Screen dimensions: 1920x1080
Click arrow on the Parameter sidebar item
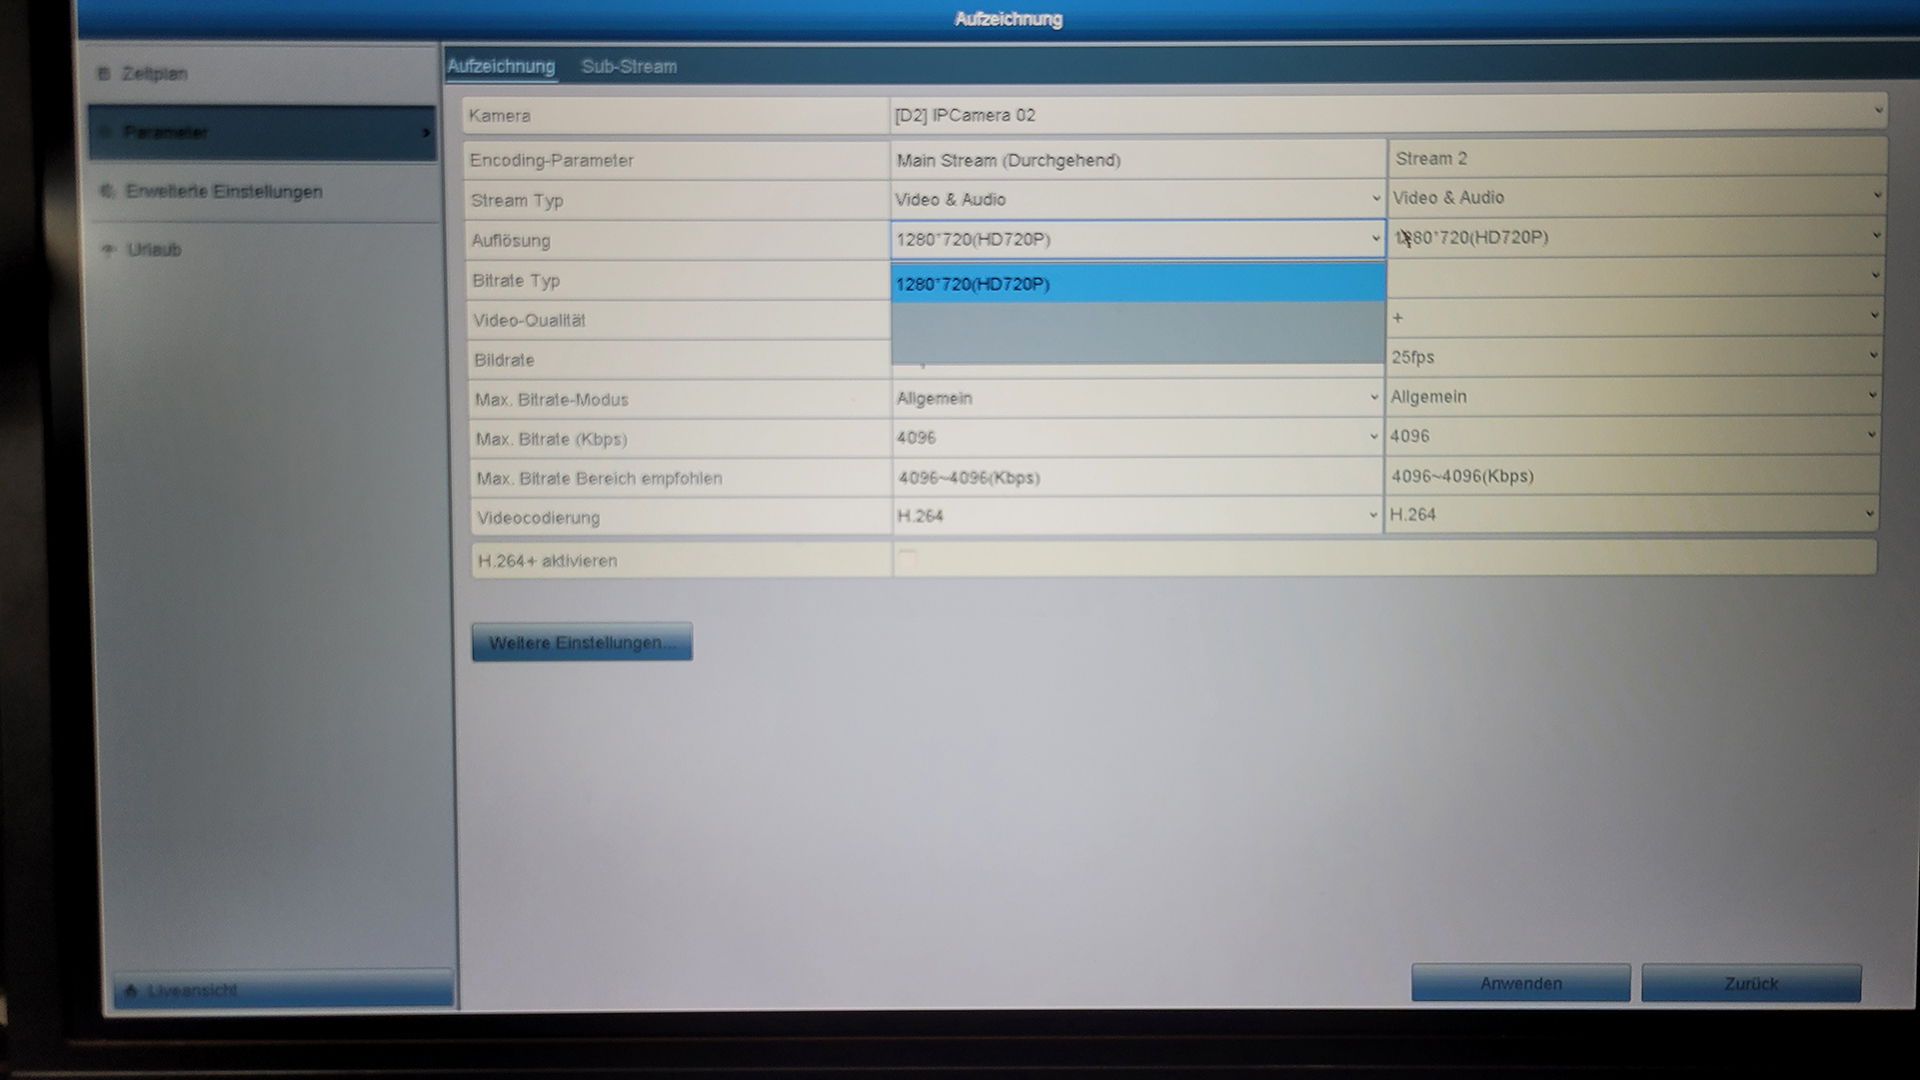(x=426, y=132)
